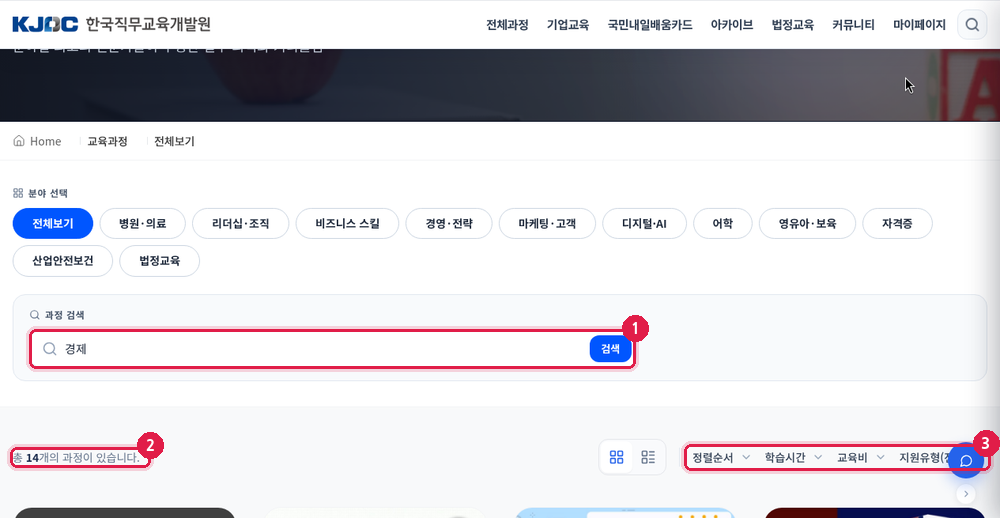This screenshot has height=518, width=1000.
Task: Click the Home breadcrumb
Action: (x=38, y=141)
